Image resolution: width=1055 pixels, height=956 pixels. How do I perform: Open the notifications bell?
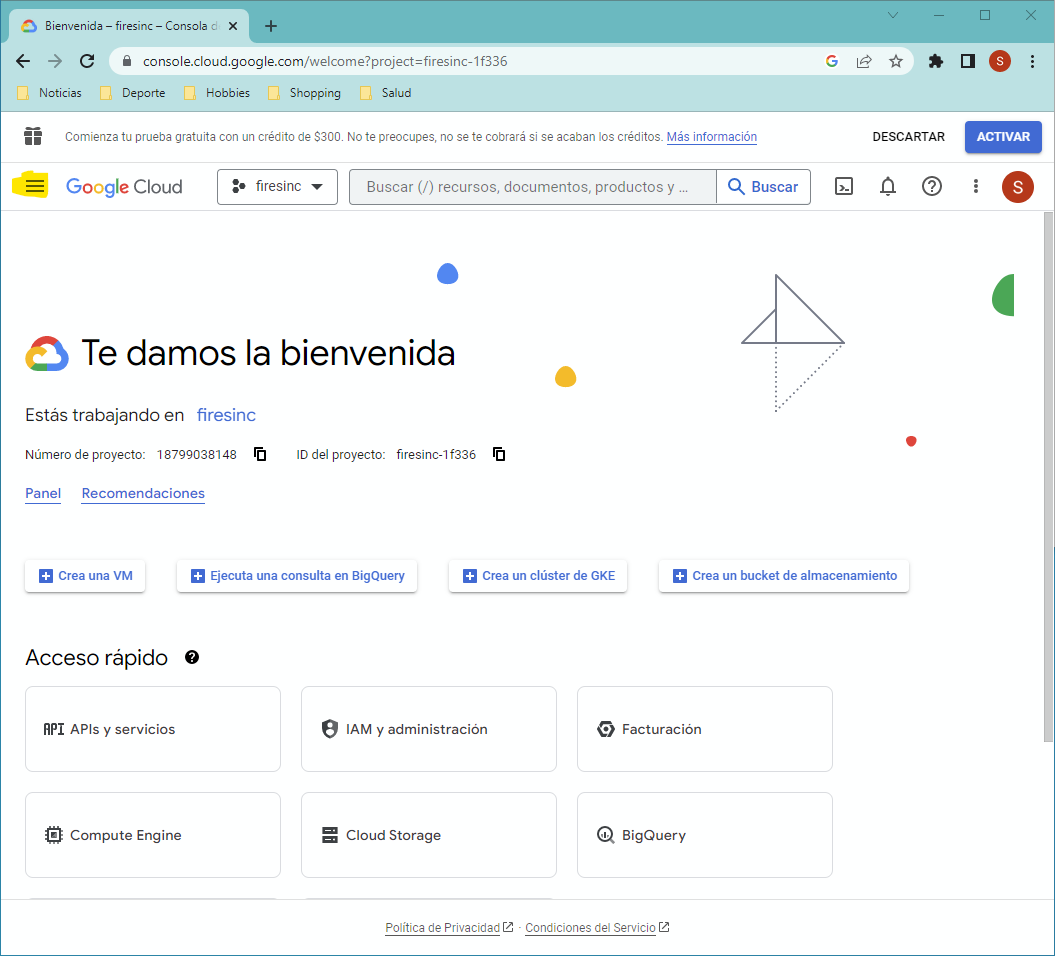[x=887, y=186]
